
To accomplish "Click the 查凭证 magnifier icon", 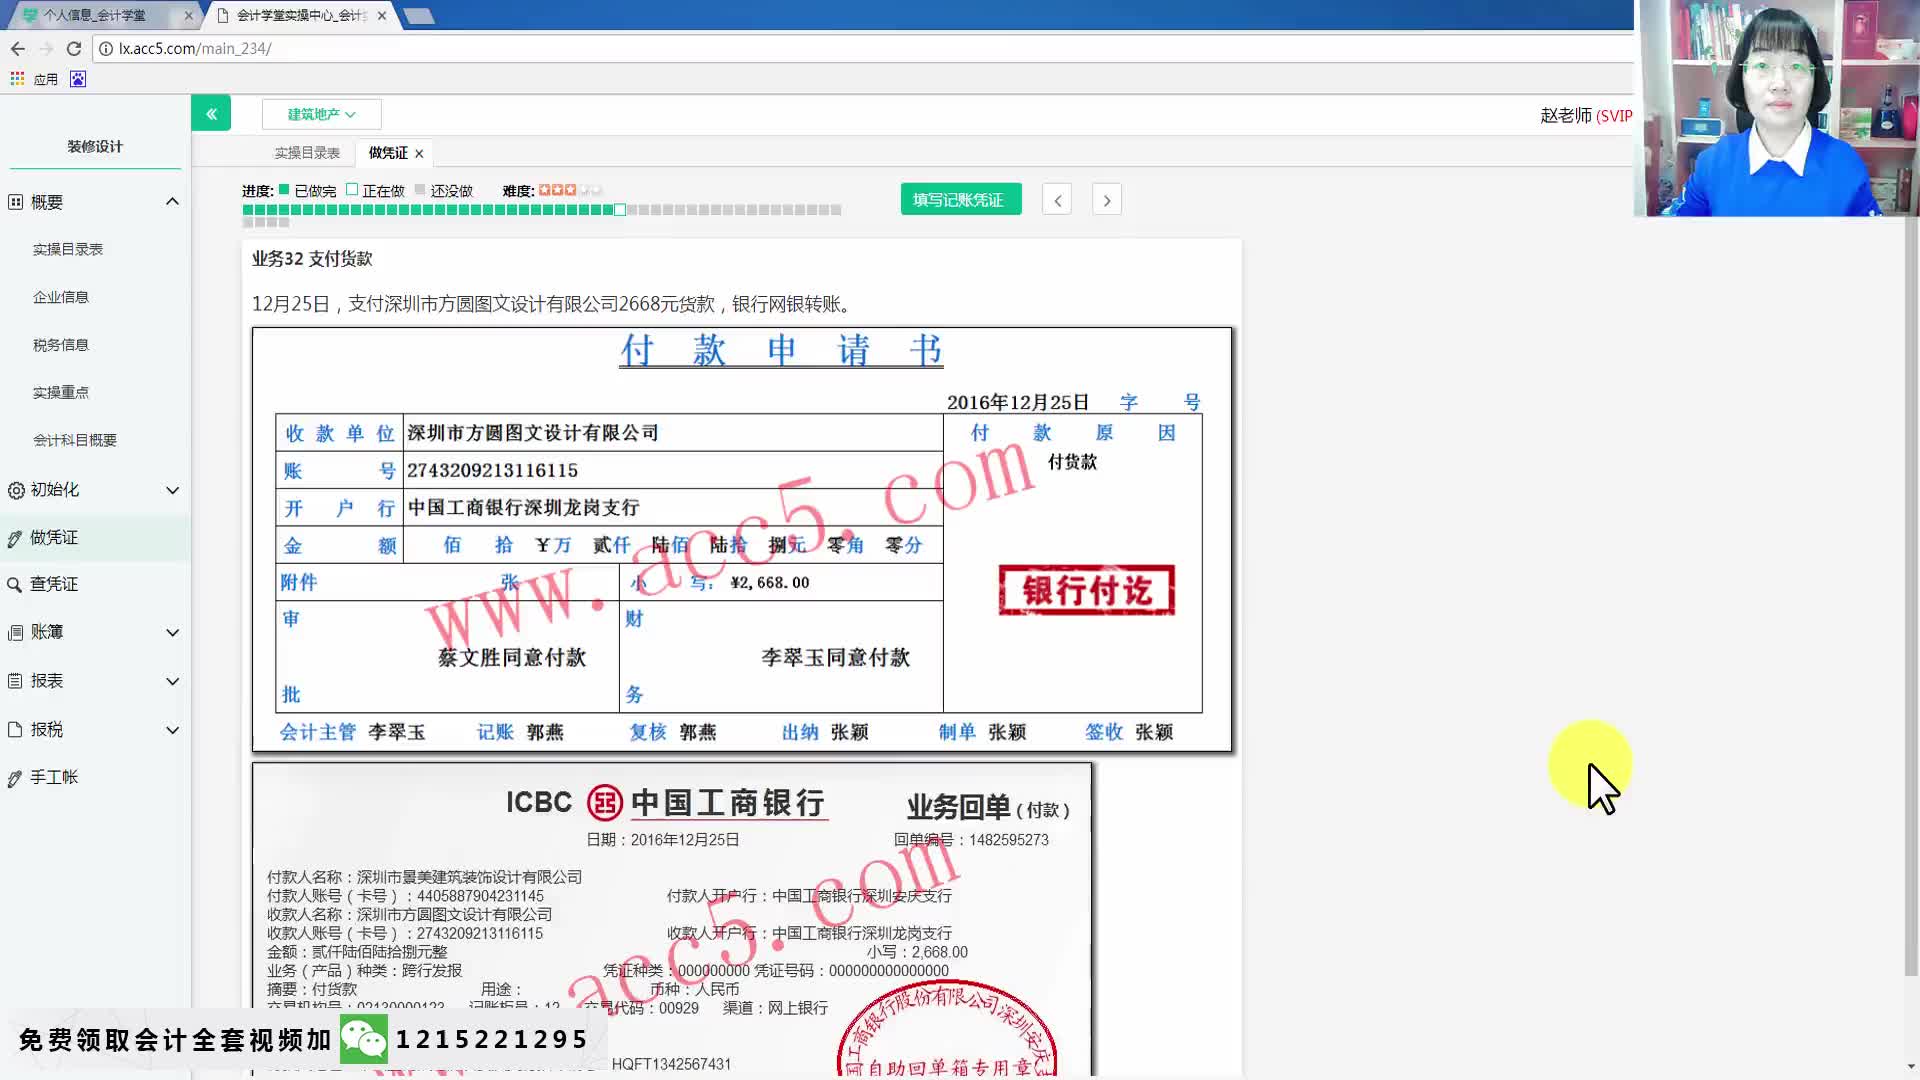I will coord(15,585).
